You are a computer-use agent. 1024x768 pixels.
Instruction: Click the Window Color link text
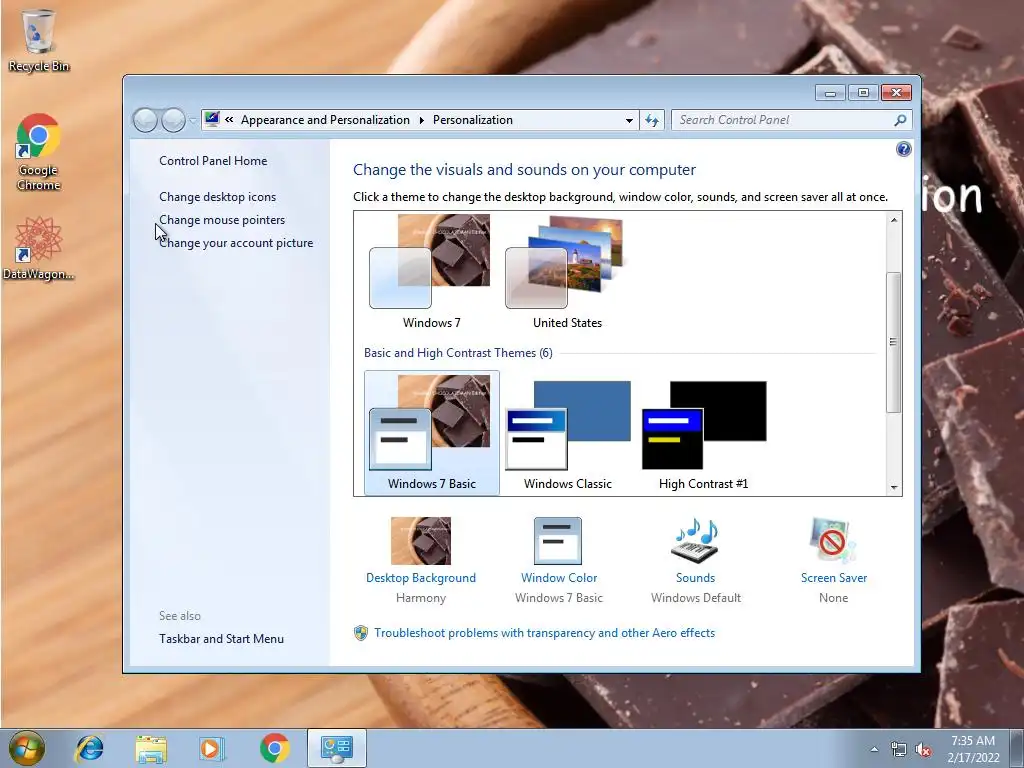[559, 578]
